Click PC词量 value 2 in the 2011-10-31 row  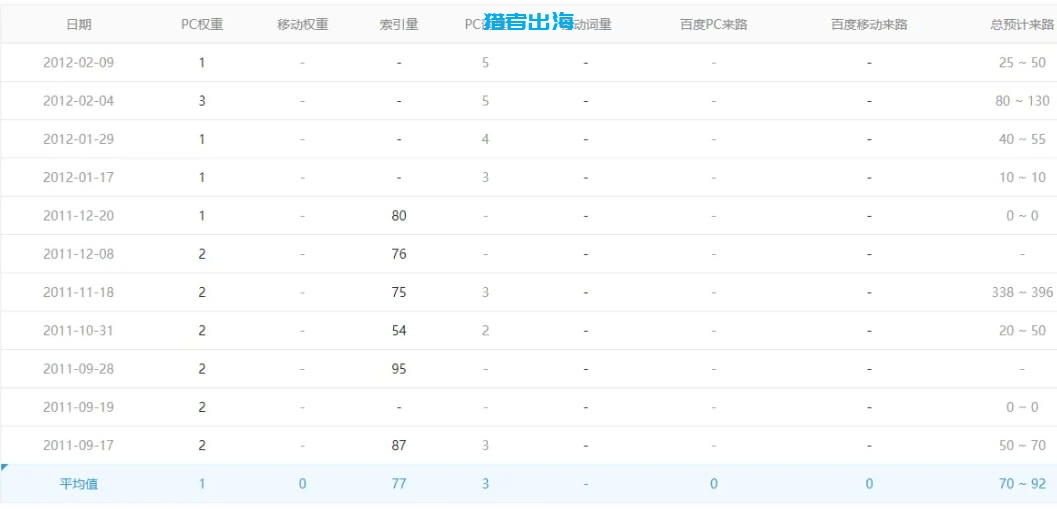[x=485, y=330]
